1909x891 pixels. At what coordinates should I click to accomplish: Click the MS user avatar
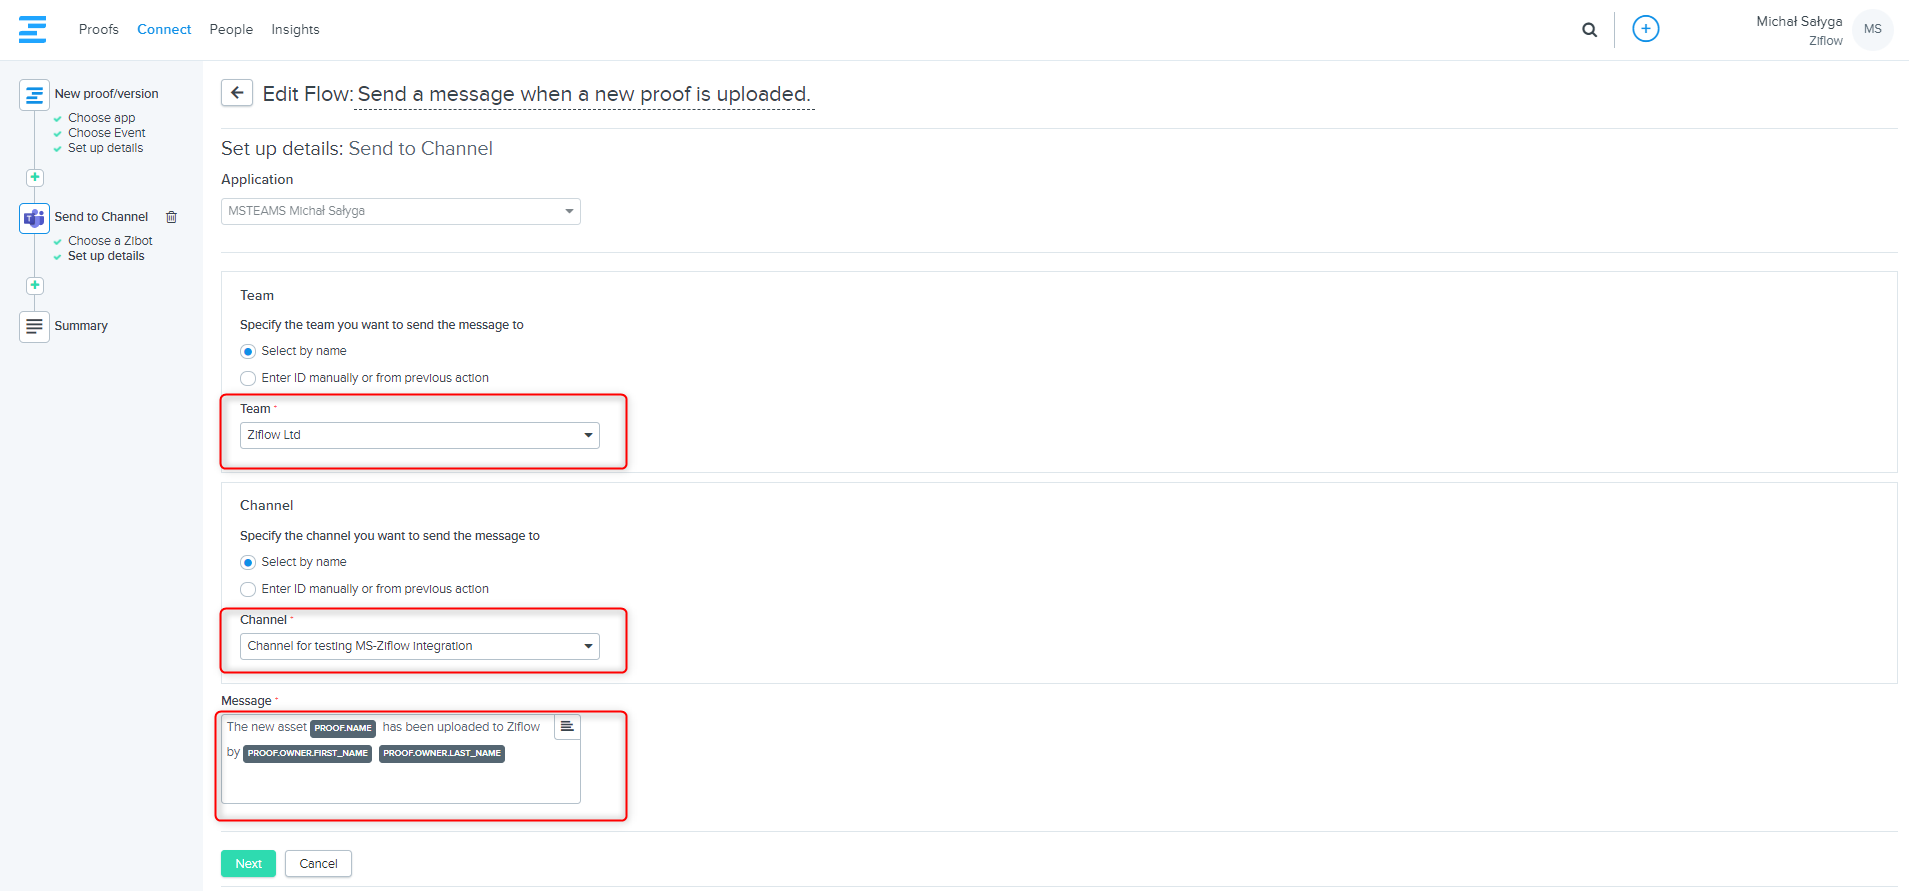pos(1872,29)
